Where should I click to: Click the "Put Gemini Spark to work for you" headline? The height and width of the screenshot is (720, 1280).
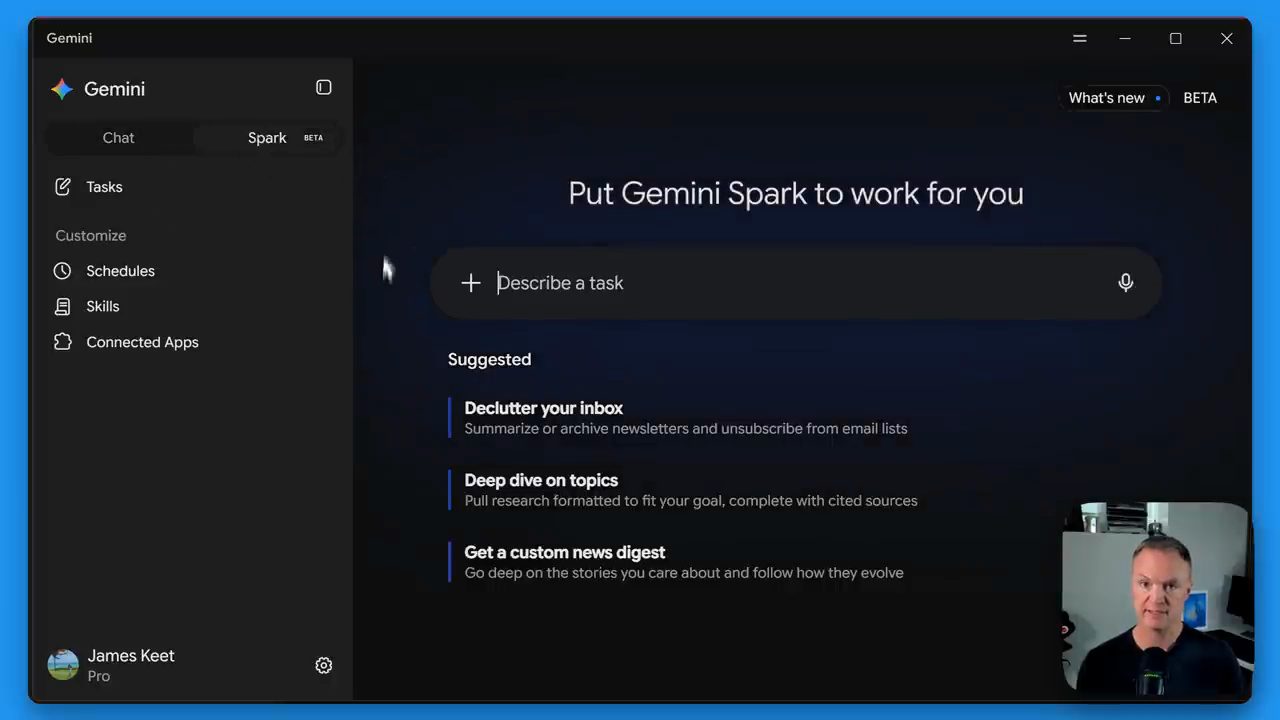(796, 193)
